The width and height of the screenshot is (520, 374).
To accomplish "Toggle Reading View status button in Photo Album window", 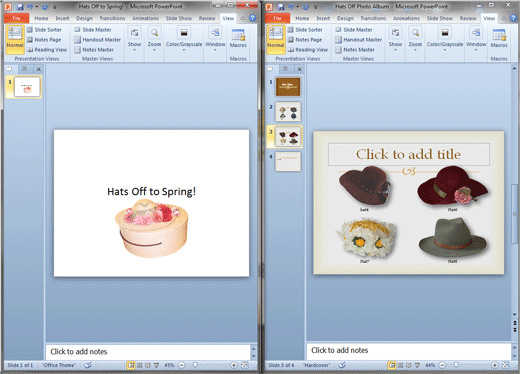I will [x=409, y=365].
